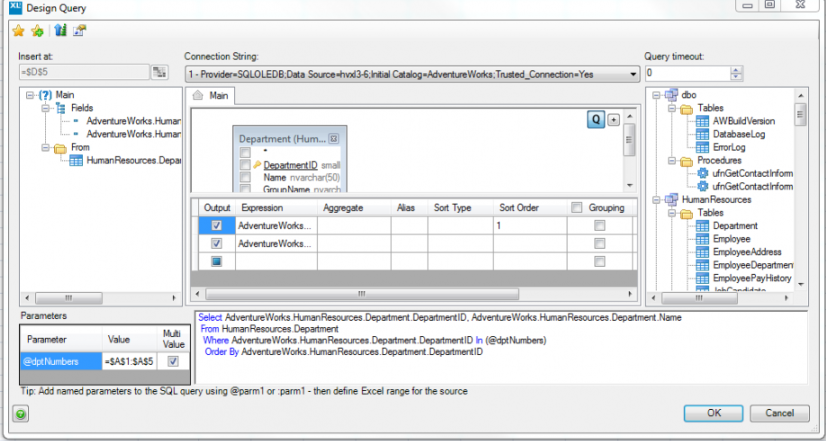This screenshot has width=826, height=441.
Task: Click the yellow star favorites icon
Action: pyautogui.click(x=17, y=31)
